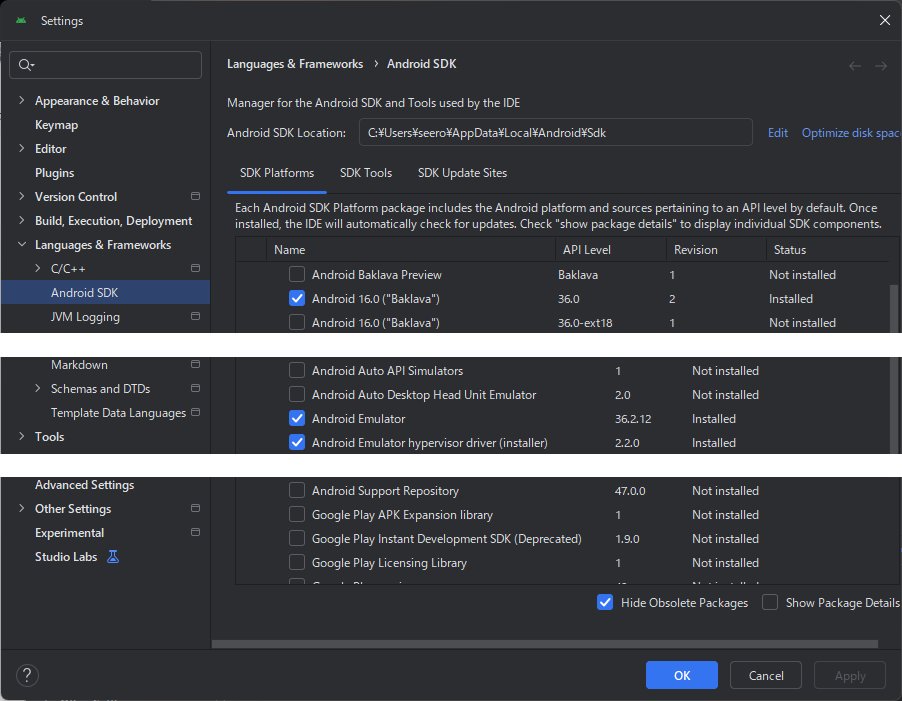Expand Other Settings section
Screen dimensions: 902x701
[x=22, y=508]
